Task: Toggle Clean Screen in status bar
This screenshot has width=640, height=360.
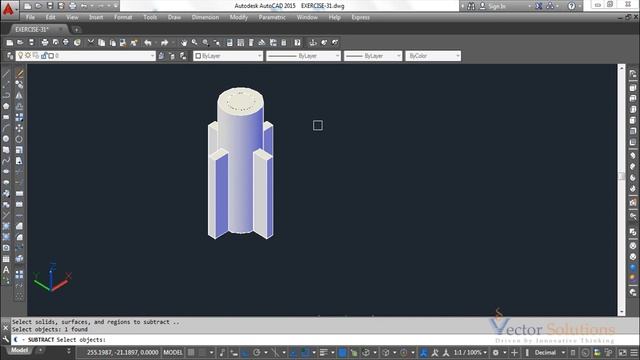Action: [x=622, y=352]
